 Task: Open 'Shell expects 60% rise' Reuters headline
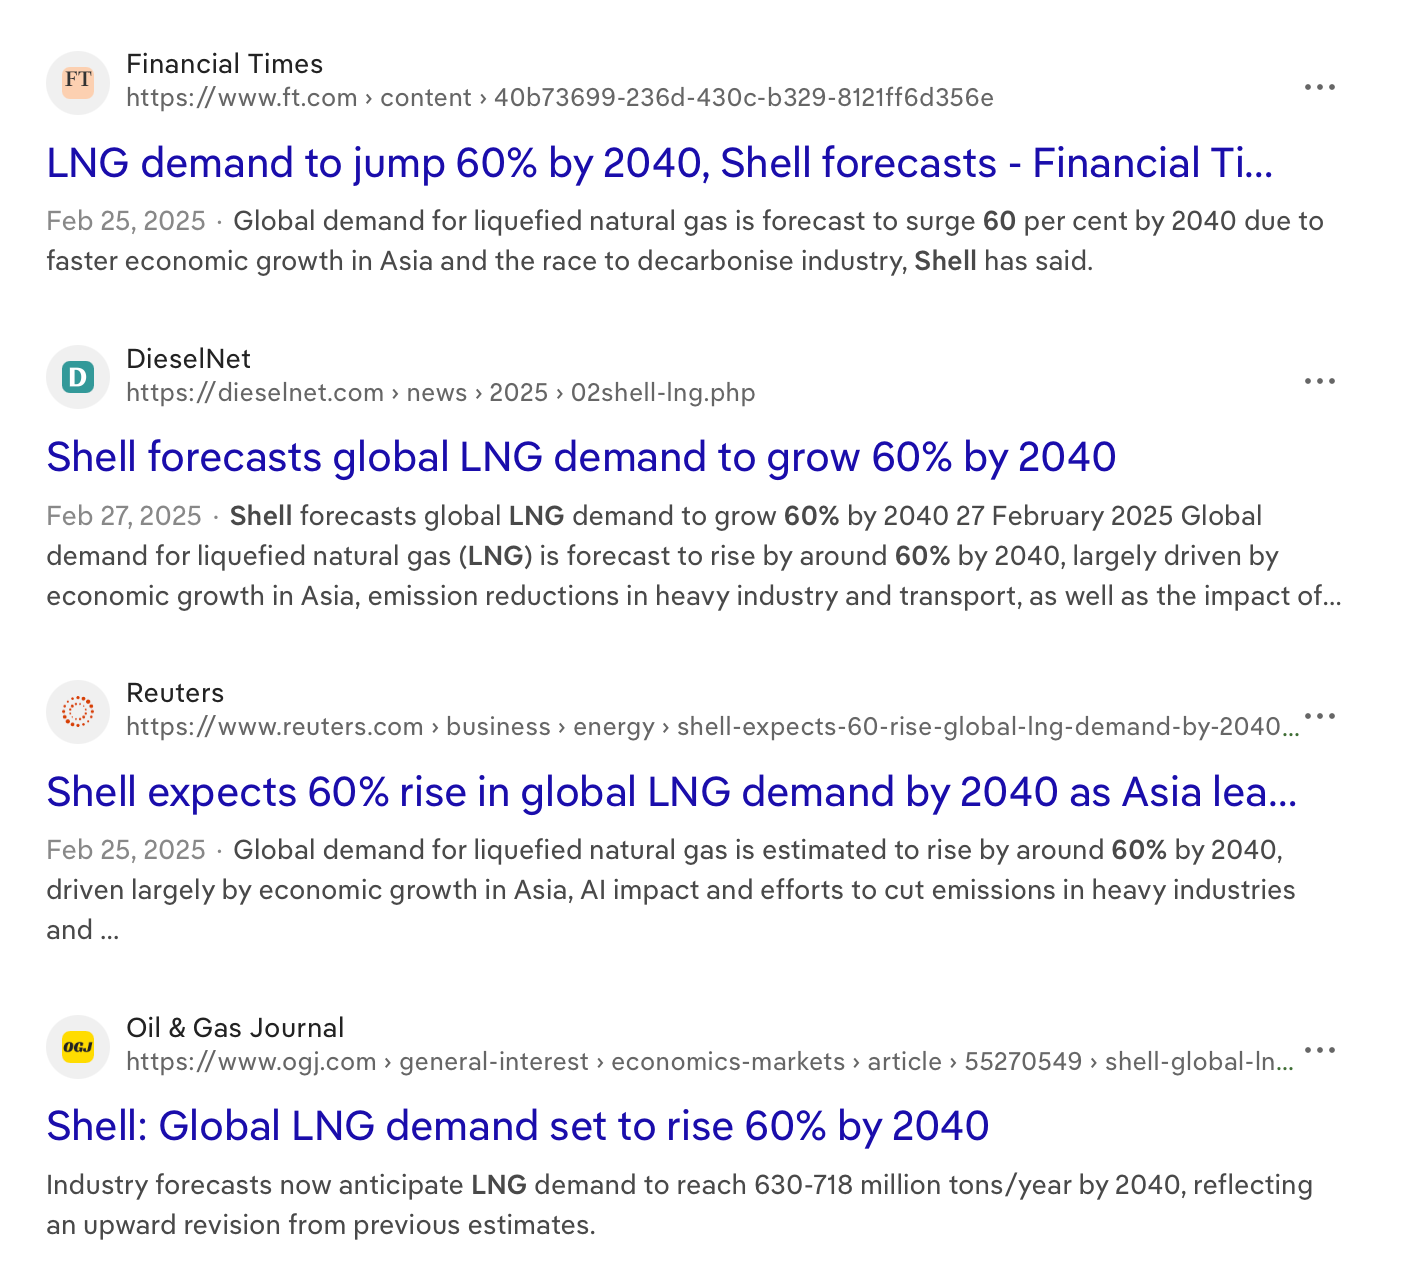[671, 792]
